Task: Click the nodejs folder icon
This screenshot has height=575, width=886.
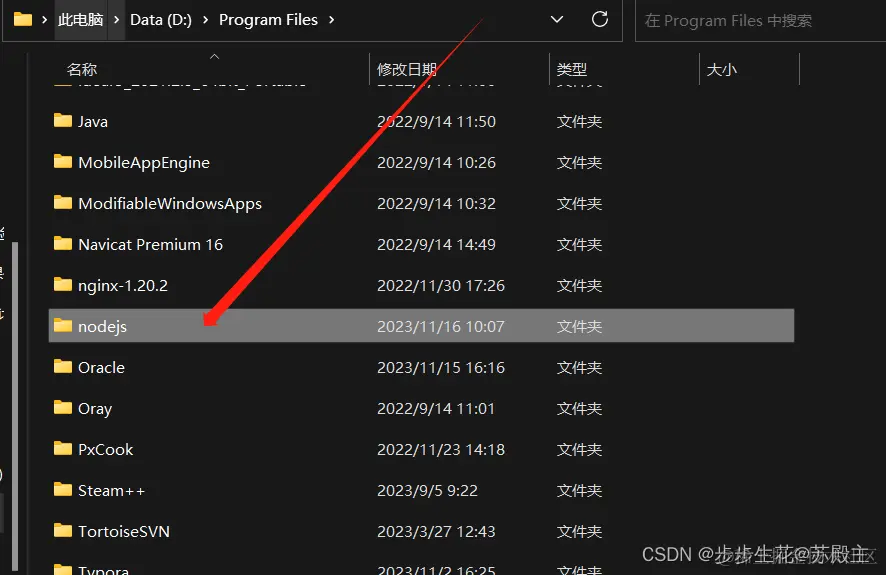Action: coord(63,325)
